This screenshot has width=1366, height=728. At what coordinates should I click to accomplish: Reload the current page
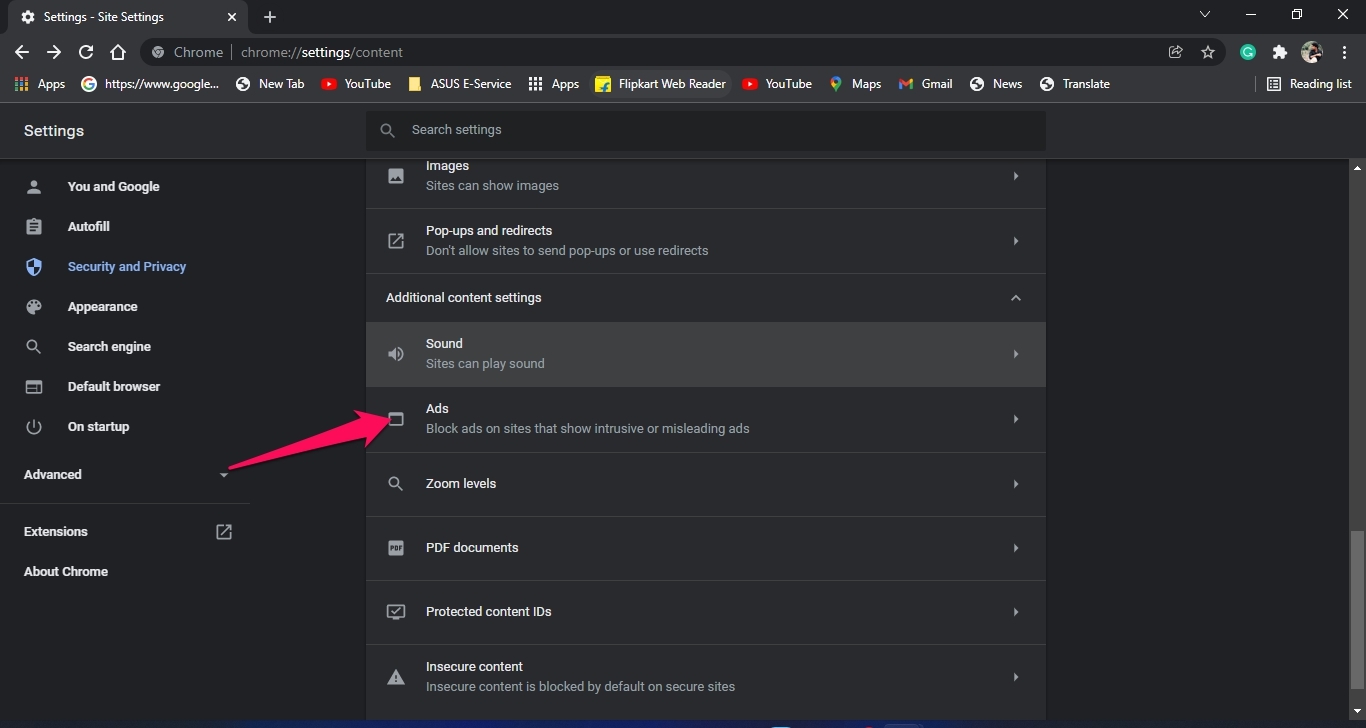tap(86, 52)
